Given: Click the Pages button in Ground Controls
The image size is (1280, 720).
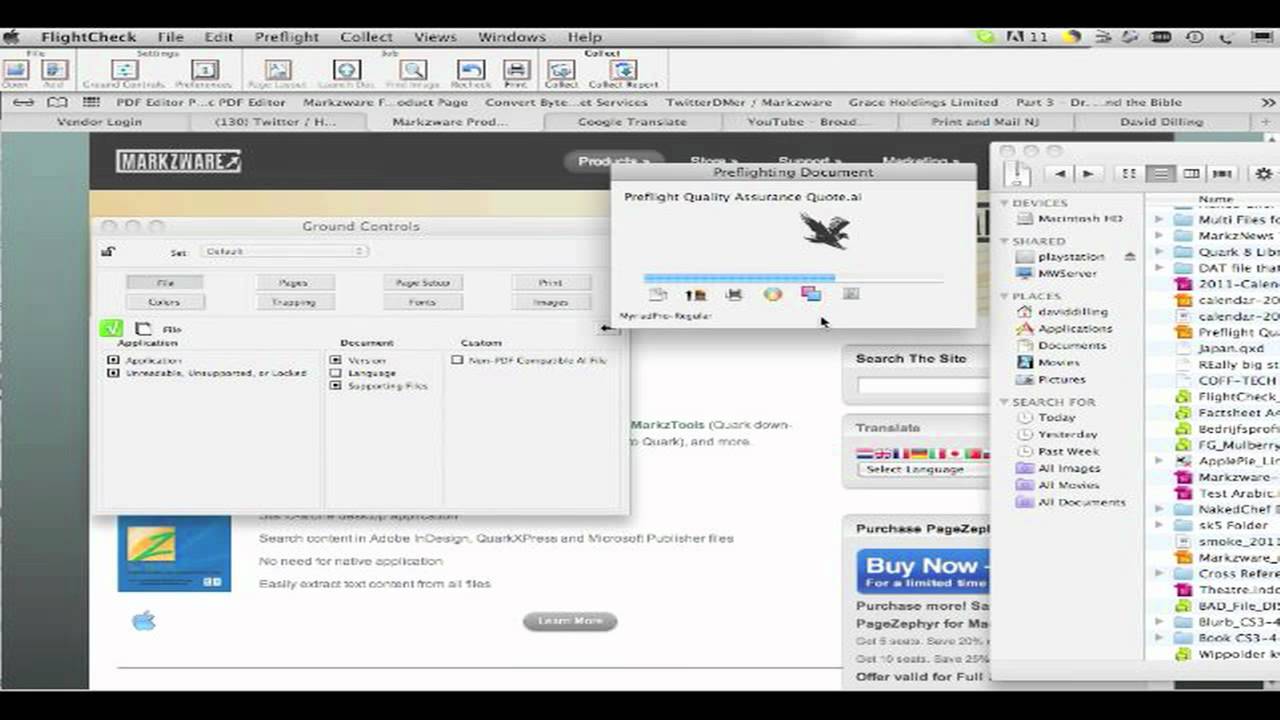Looking at the screenshot, I should [293, 283].
